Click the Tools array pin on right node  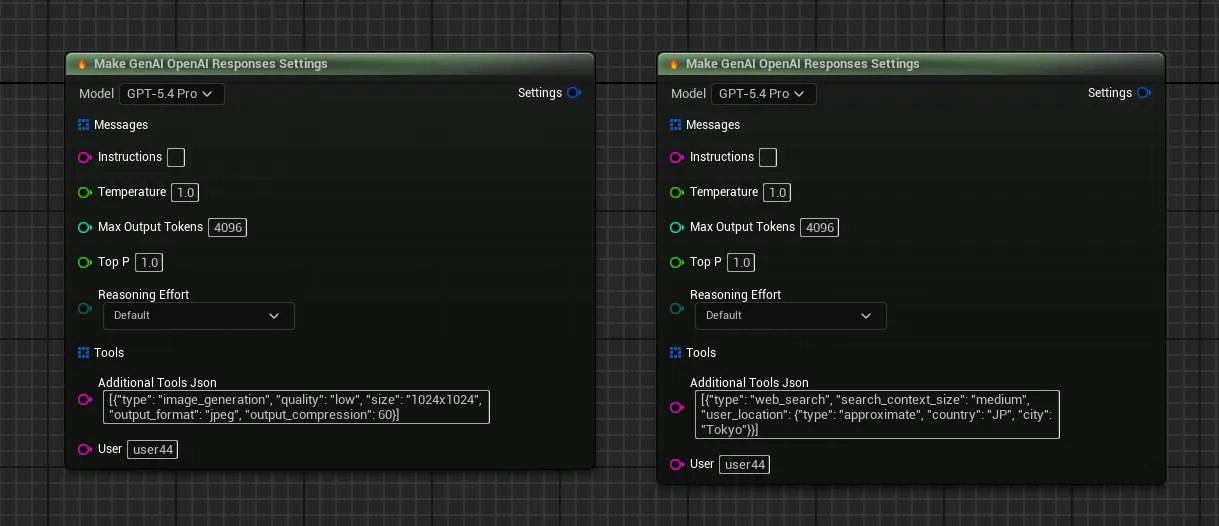tap(676, 353)
